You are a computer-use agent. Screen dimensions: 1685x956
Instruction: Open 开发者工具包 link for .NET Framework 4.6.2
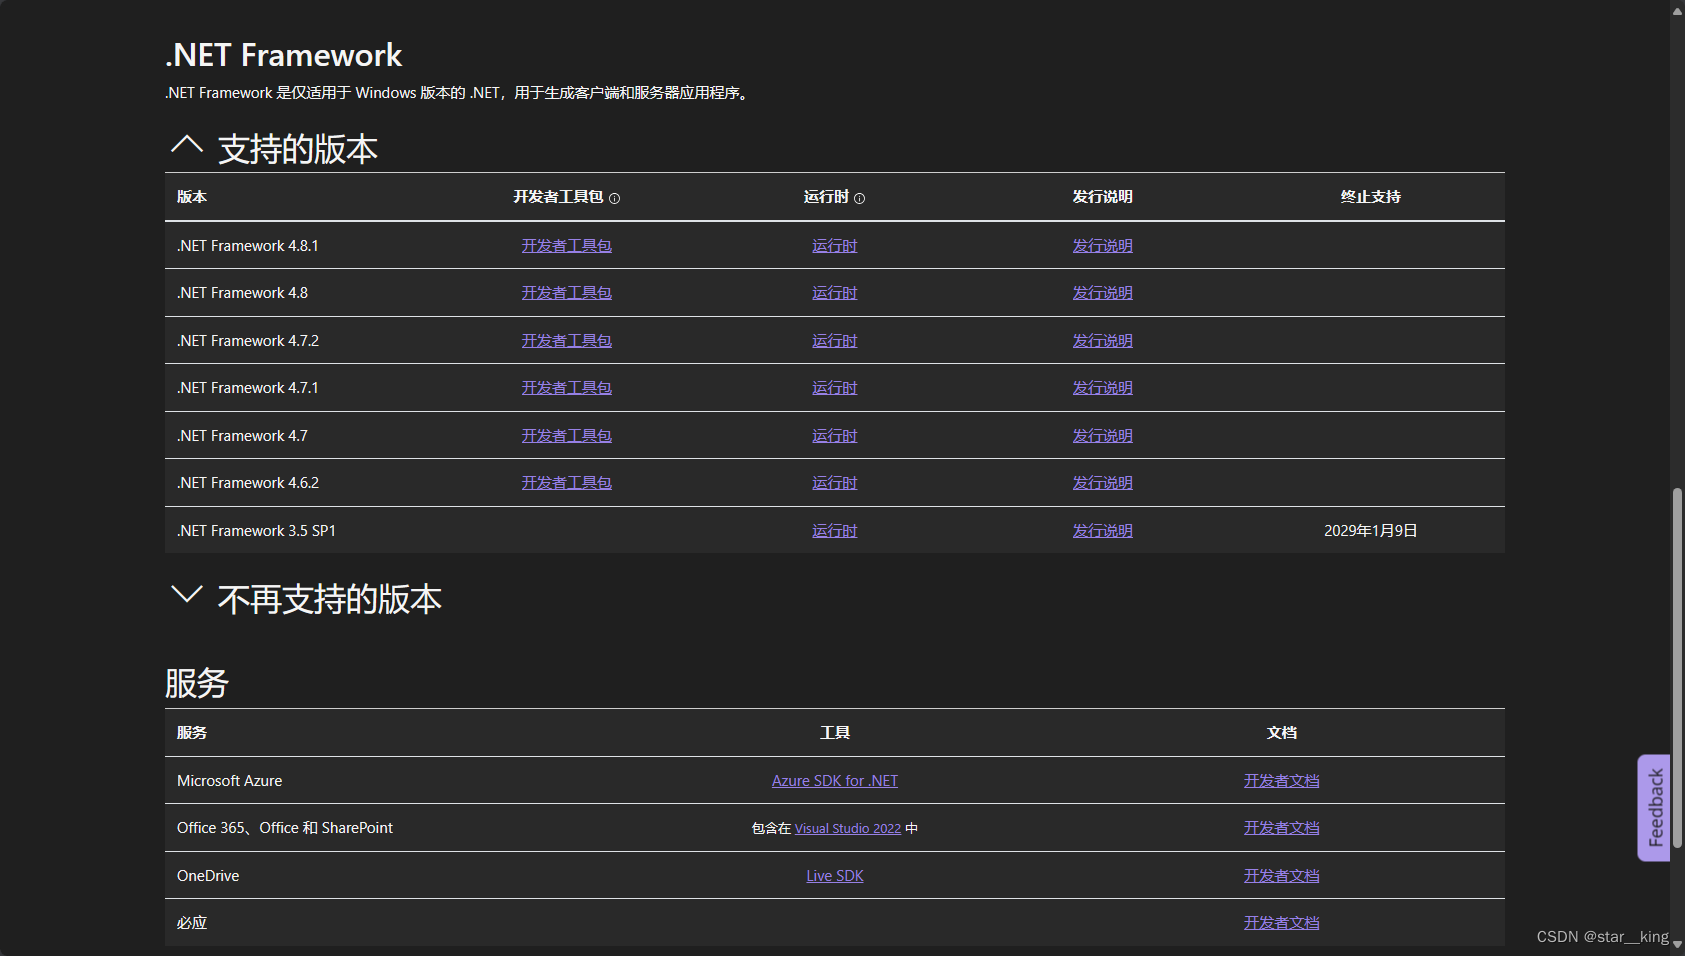[x=566, y=483]
